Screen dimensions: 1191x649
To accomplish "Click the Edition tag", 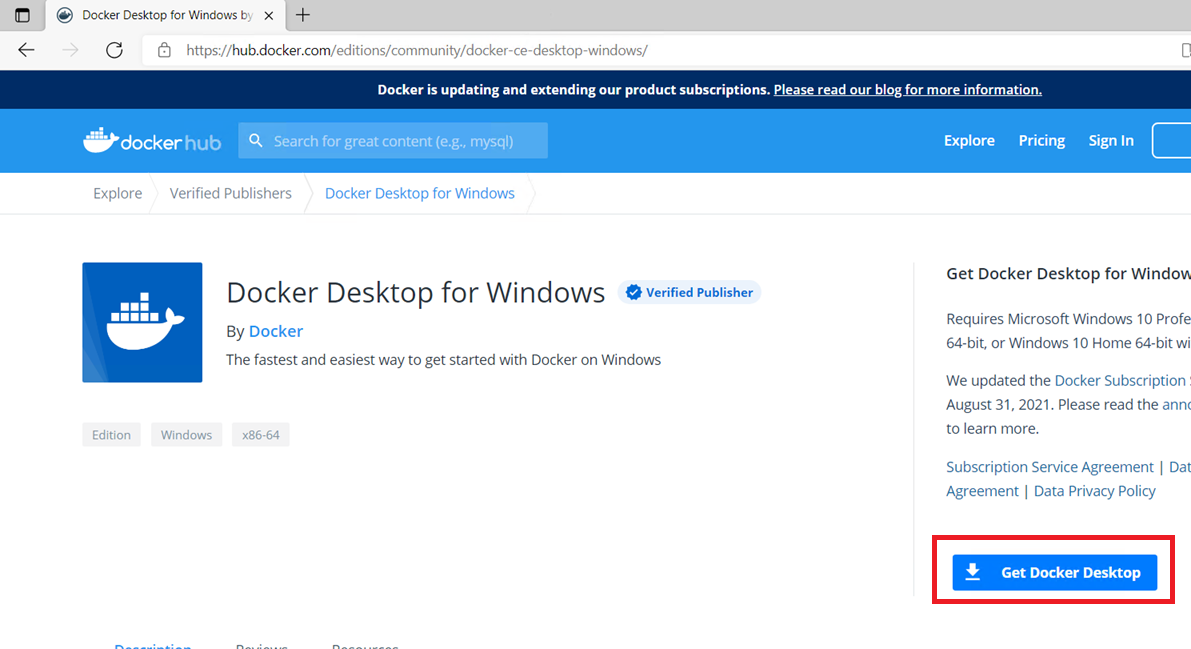I will point(112,435).
